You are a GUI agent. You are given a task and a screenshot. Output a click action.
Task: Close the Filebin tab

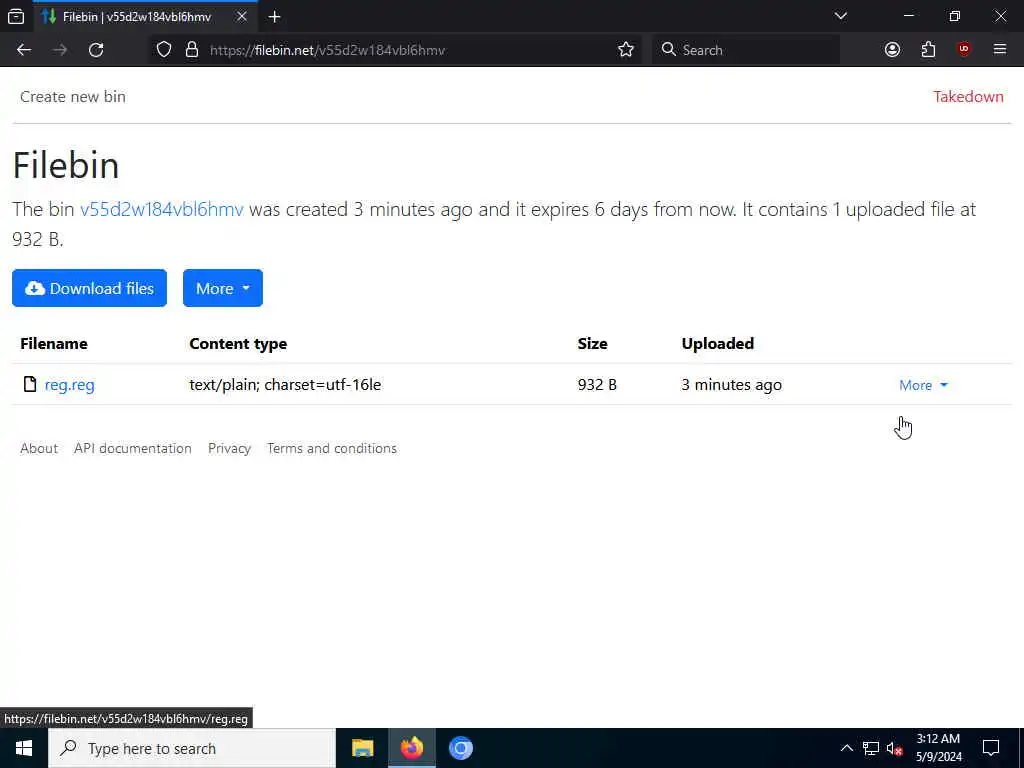click(x=242, y=16)
